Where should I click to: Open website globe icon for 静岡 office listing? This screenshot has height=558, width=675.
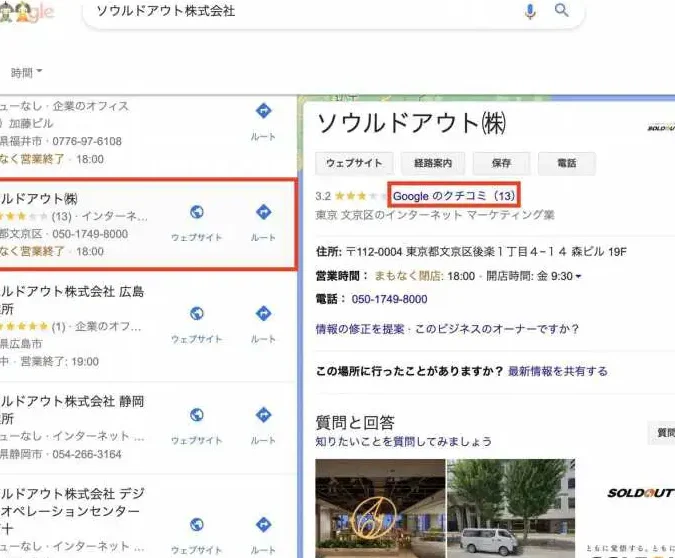coord(197,414)
